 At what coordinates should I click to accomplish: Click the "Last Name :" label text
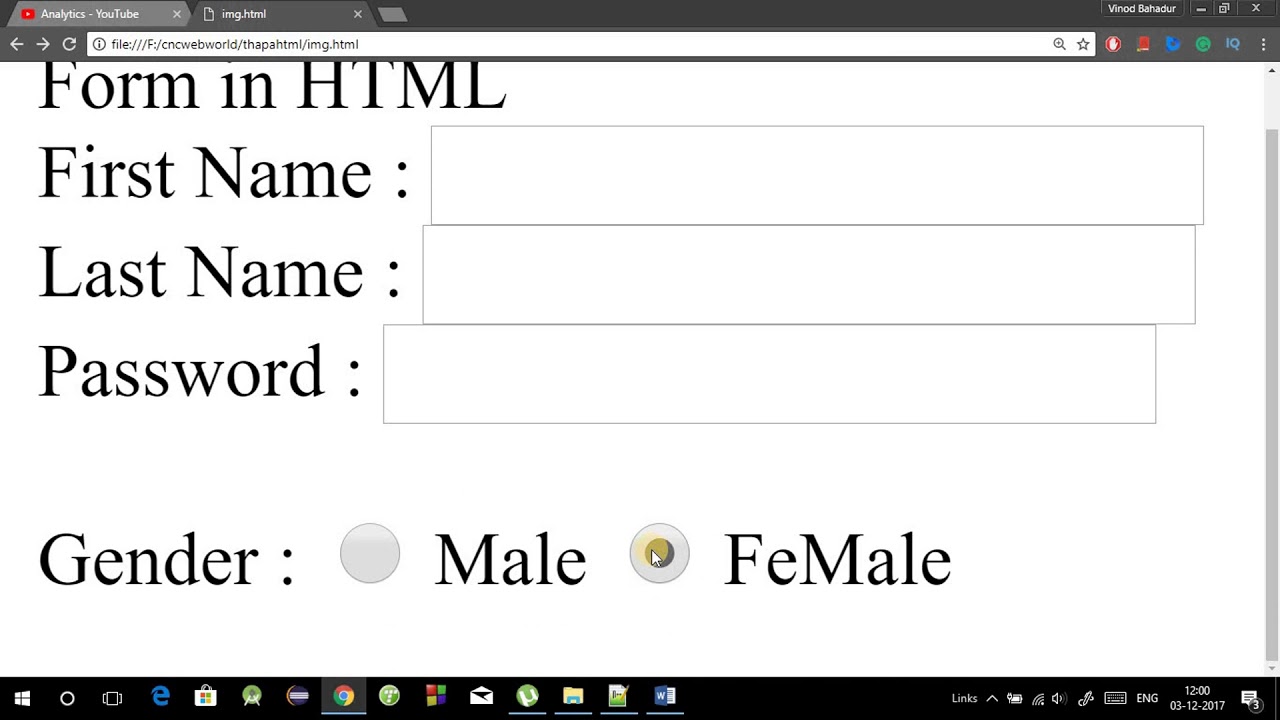[x=219, y=272]
